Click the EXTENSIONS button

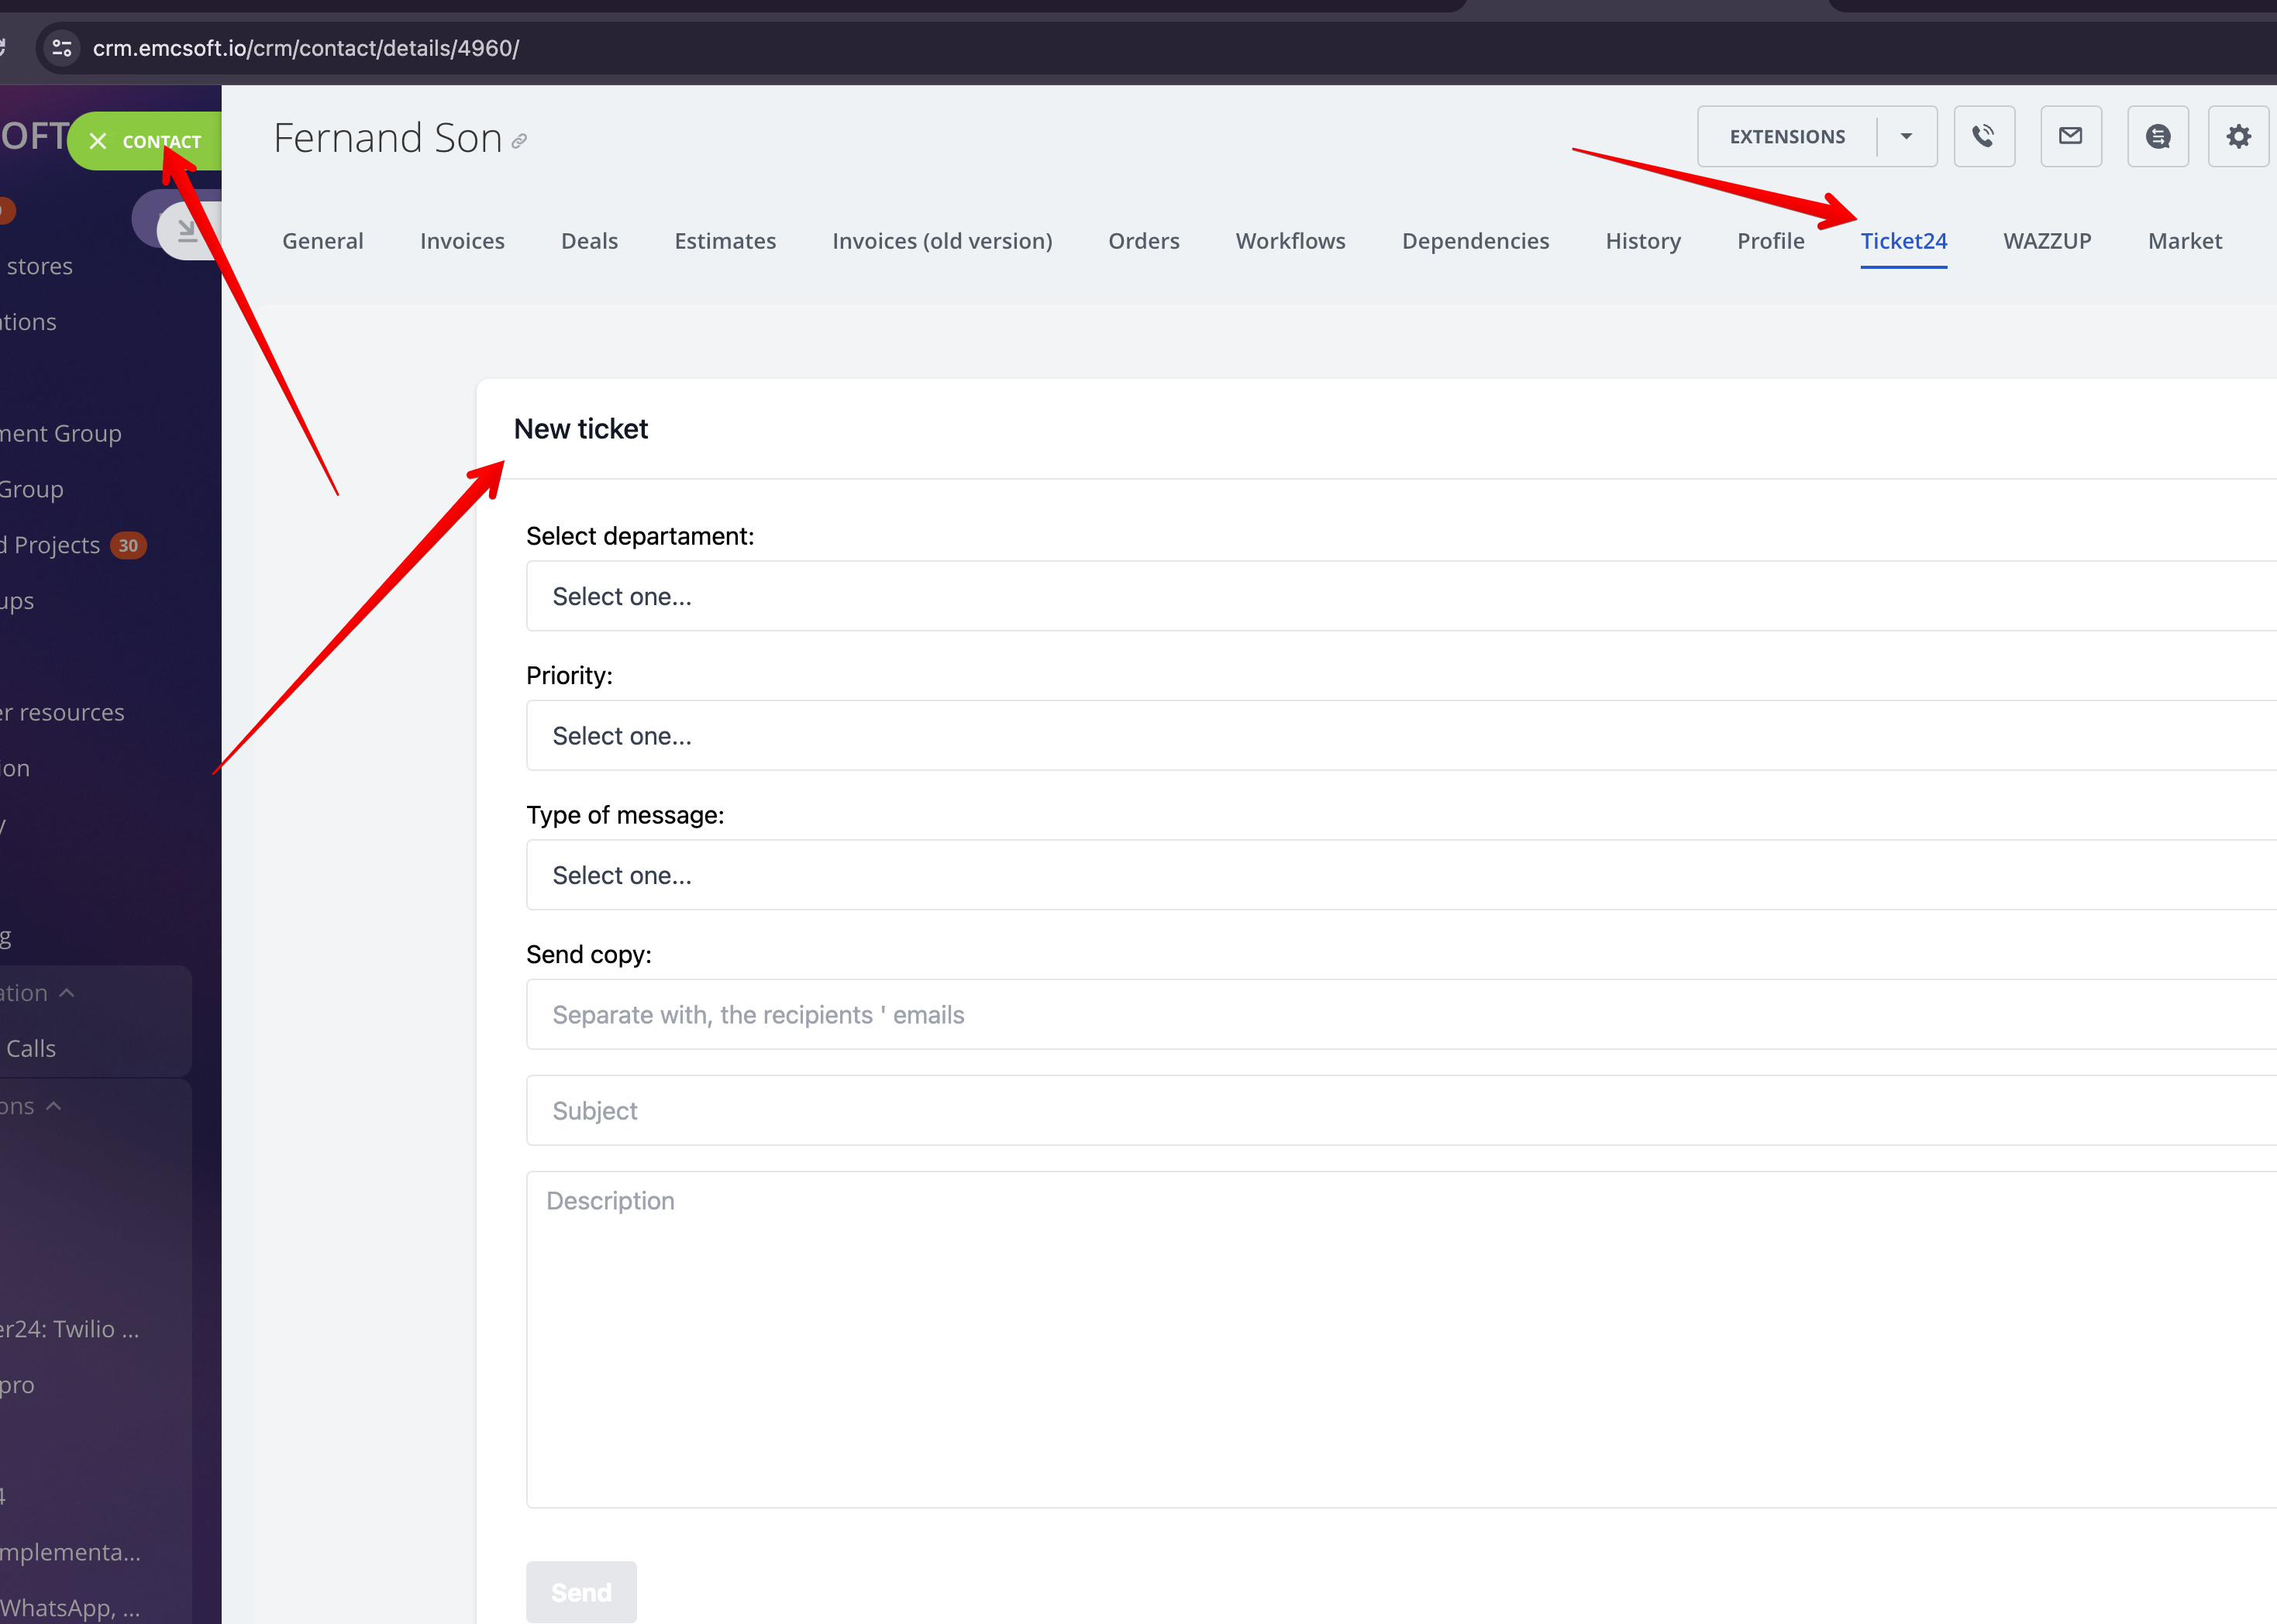1787,136
